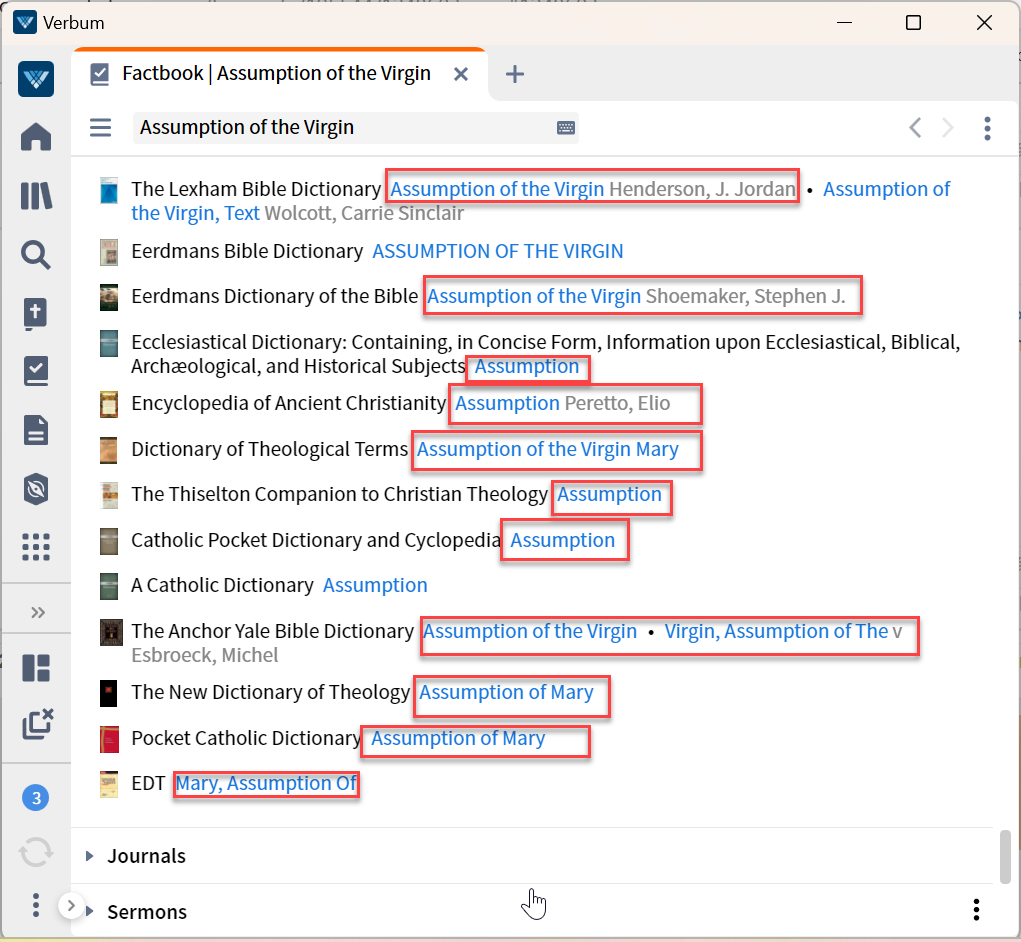The height and width of the screenshot is (942, 1021).
Task: Maximize the Verbum window
Action: point(914,23)
